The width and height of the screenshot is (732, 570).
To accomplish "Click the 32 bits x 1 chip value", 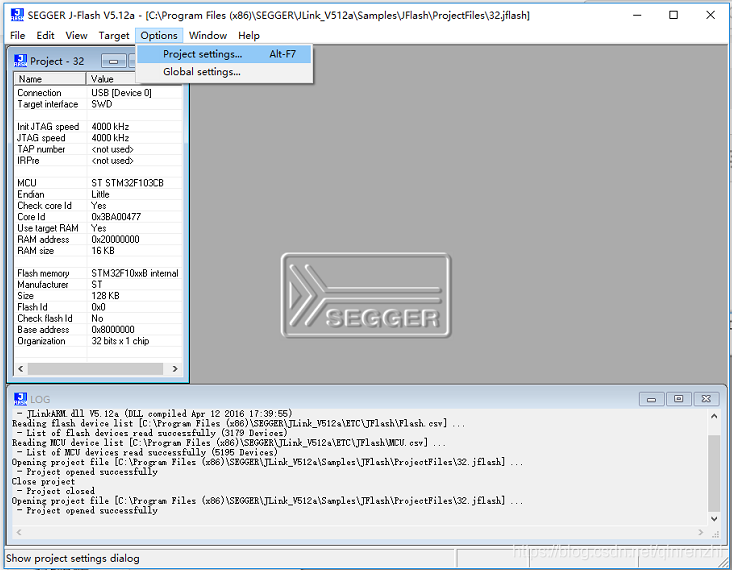I will pyautogui.click(x=120, y=341).
